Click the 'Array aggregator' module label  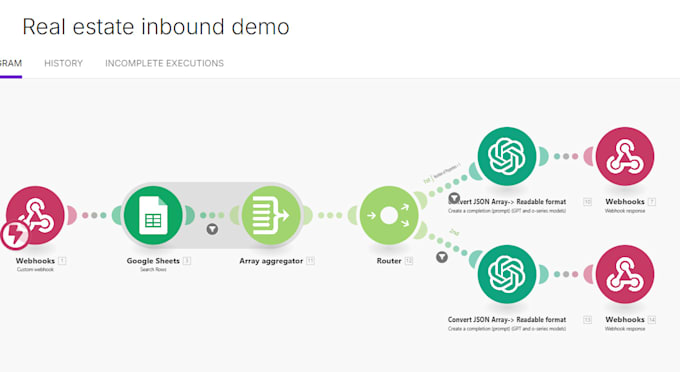(x=271, y=261)
